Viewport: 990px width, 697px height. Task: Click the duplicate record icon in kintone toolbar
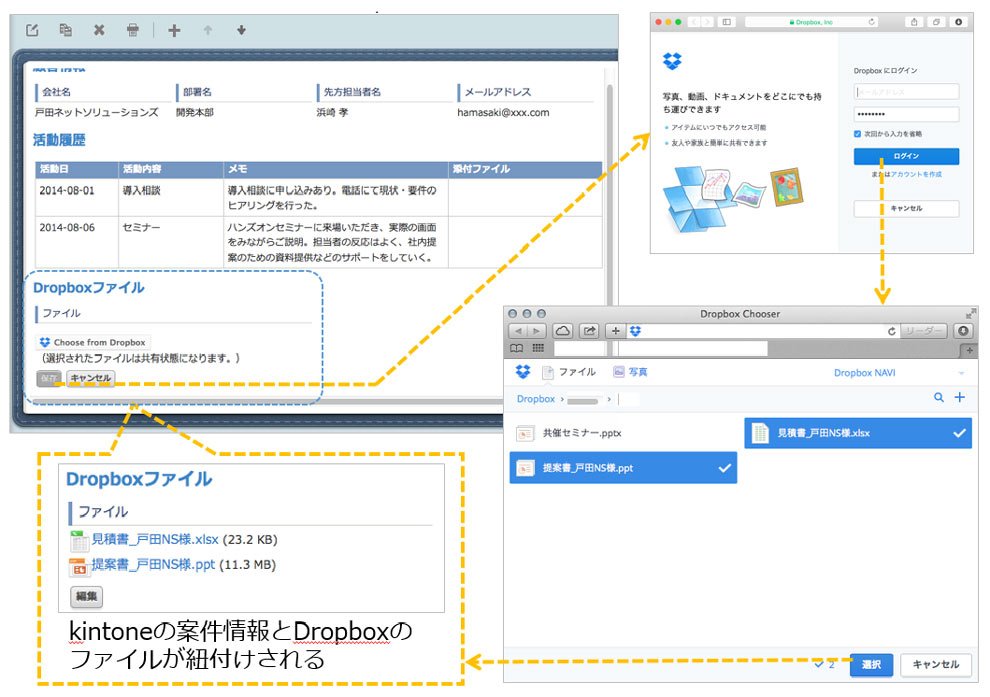pos(65,30)
